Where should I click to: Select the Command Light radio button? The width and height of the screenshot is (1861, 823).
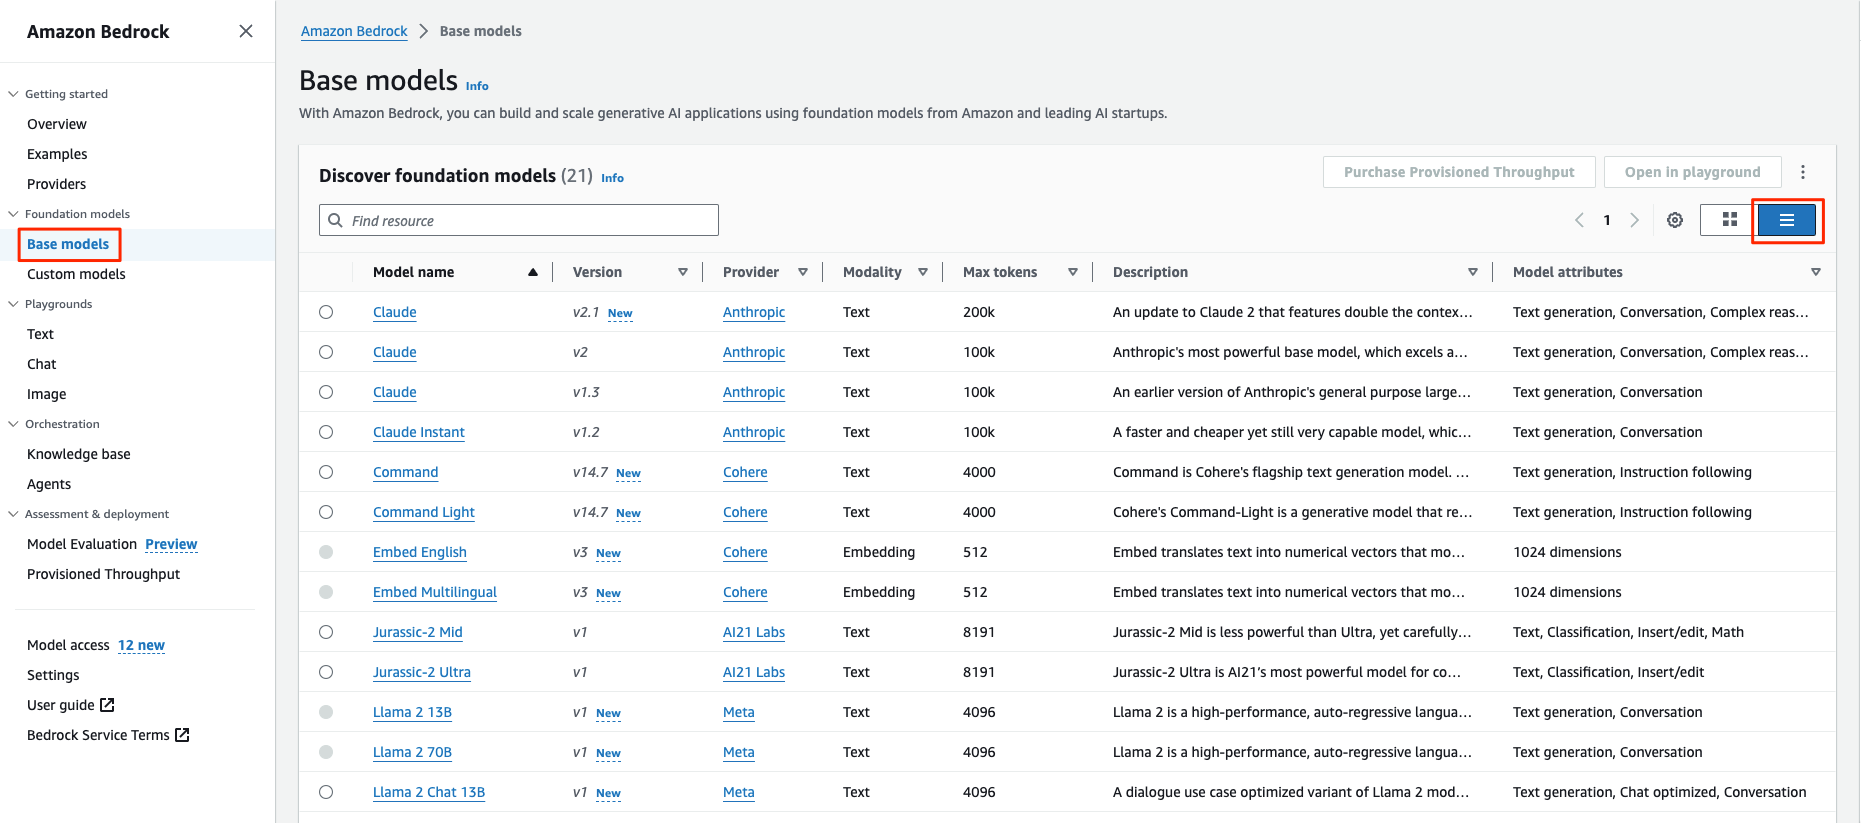(x=326, y=512)
